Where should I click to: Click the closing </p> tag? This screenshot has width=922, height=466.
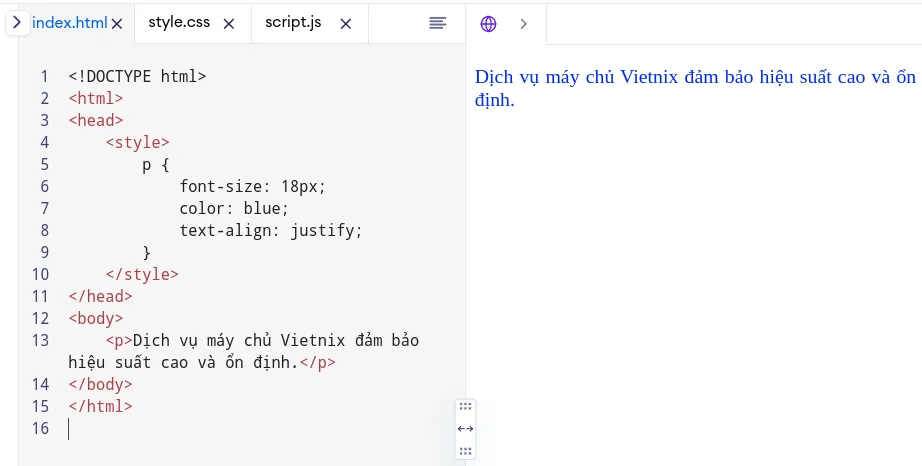point(318,363)
